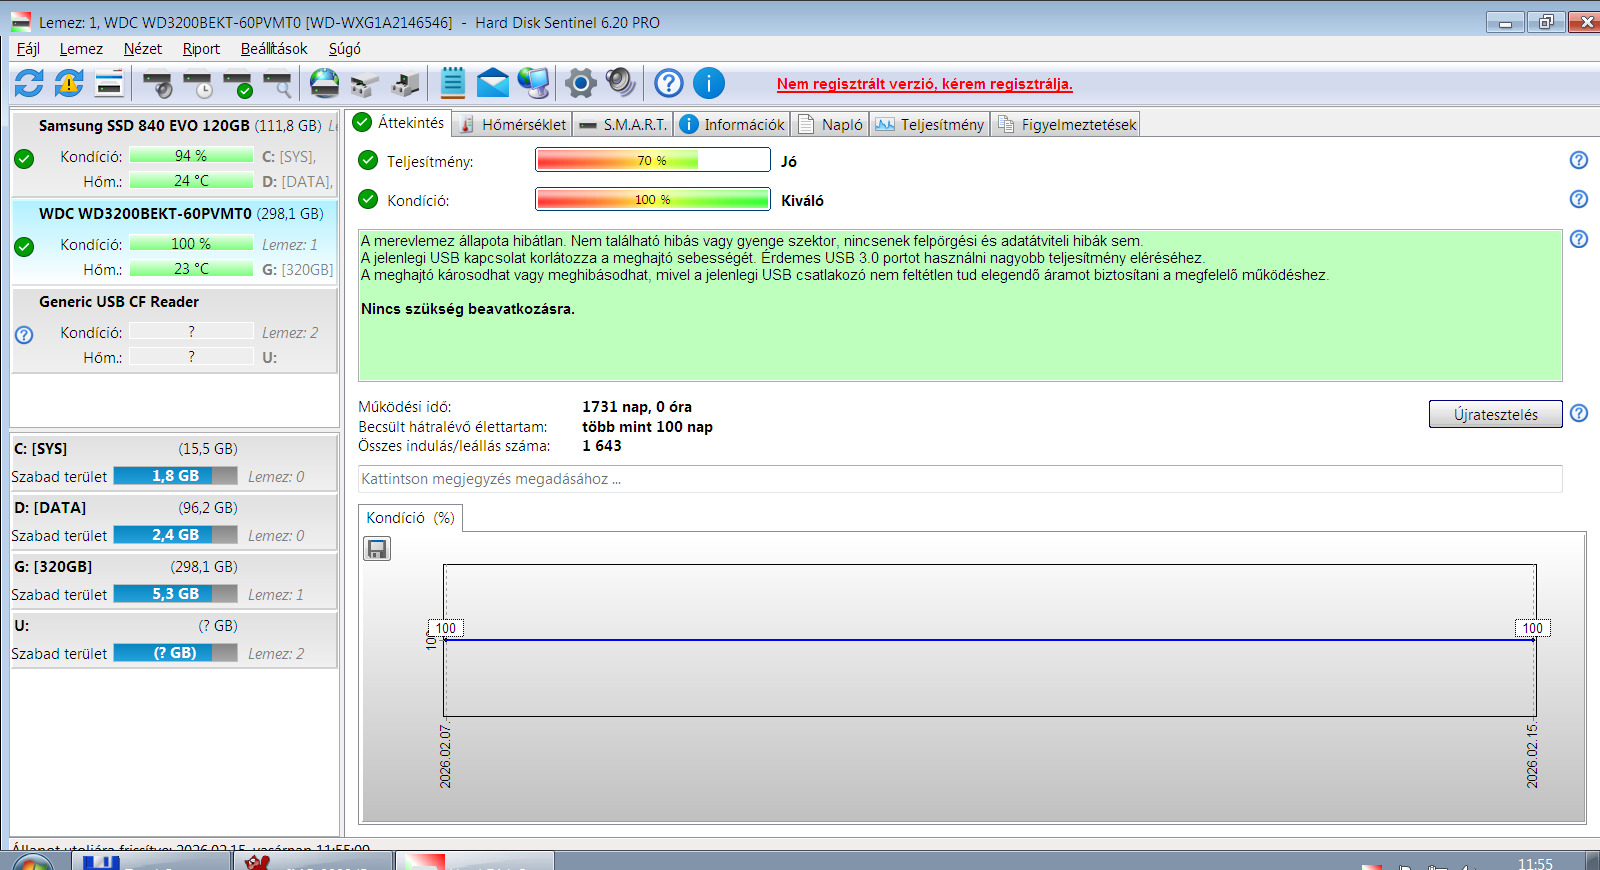Screen dimensions: 1600x870
Task: Select the G: [320GB] partition entry
Action: tap(174, 580)
